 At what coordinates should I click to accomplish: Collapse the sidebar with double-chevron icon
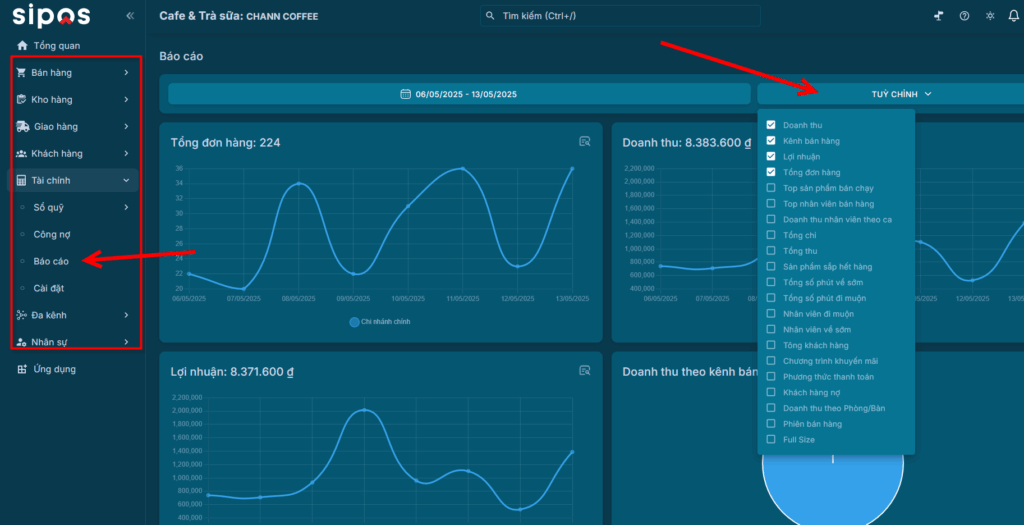[x=130, y=16]
